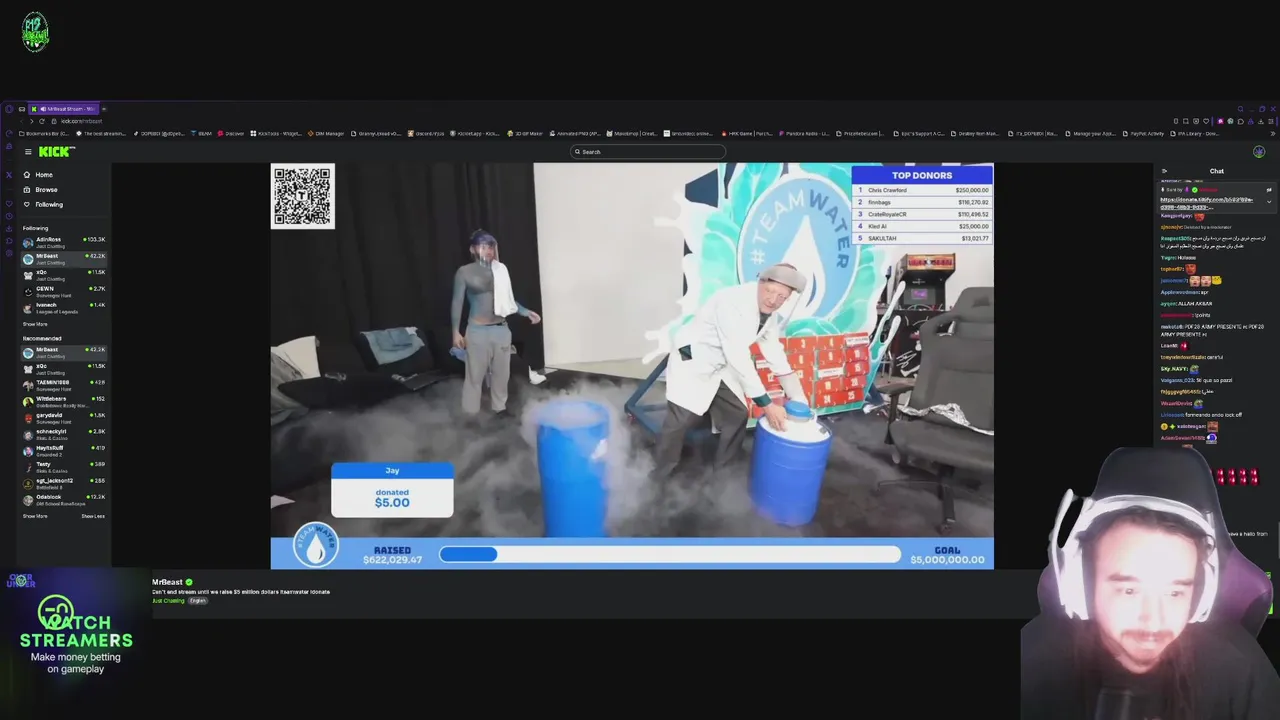Open the Discover bookmark
Screen dimensions: 1280x720
[232, 134]
